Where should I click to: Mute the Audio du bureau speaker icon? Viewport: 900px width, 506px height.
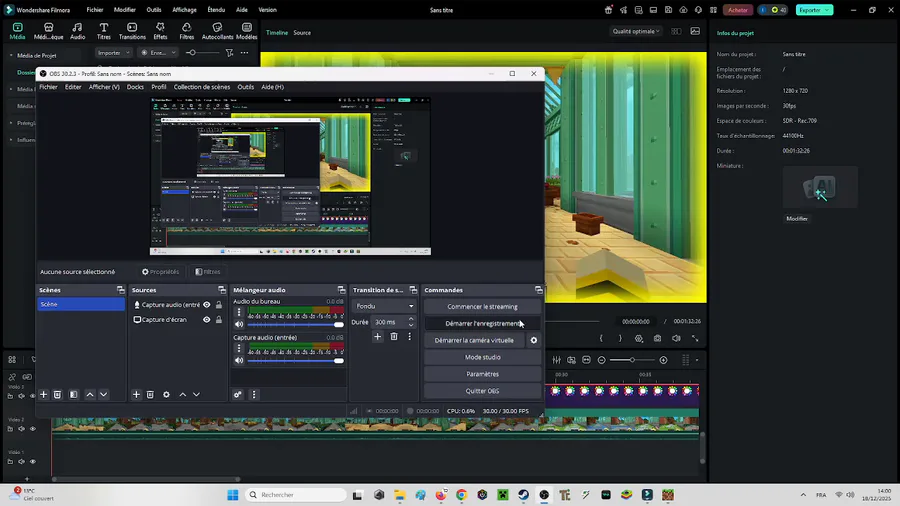coord(239,324)
